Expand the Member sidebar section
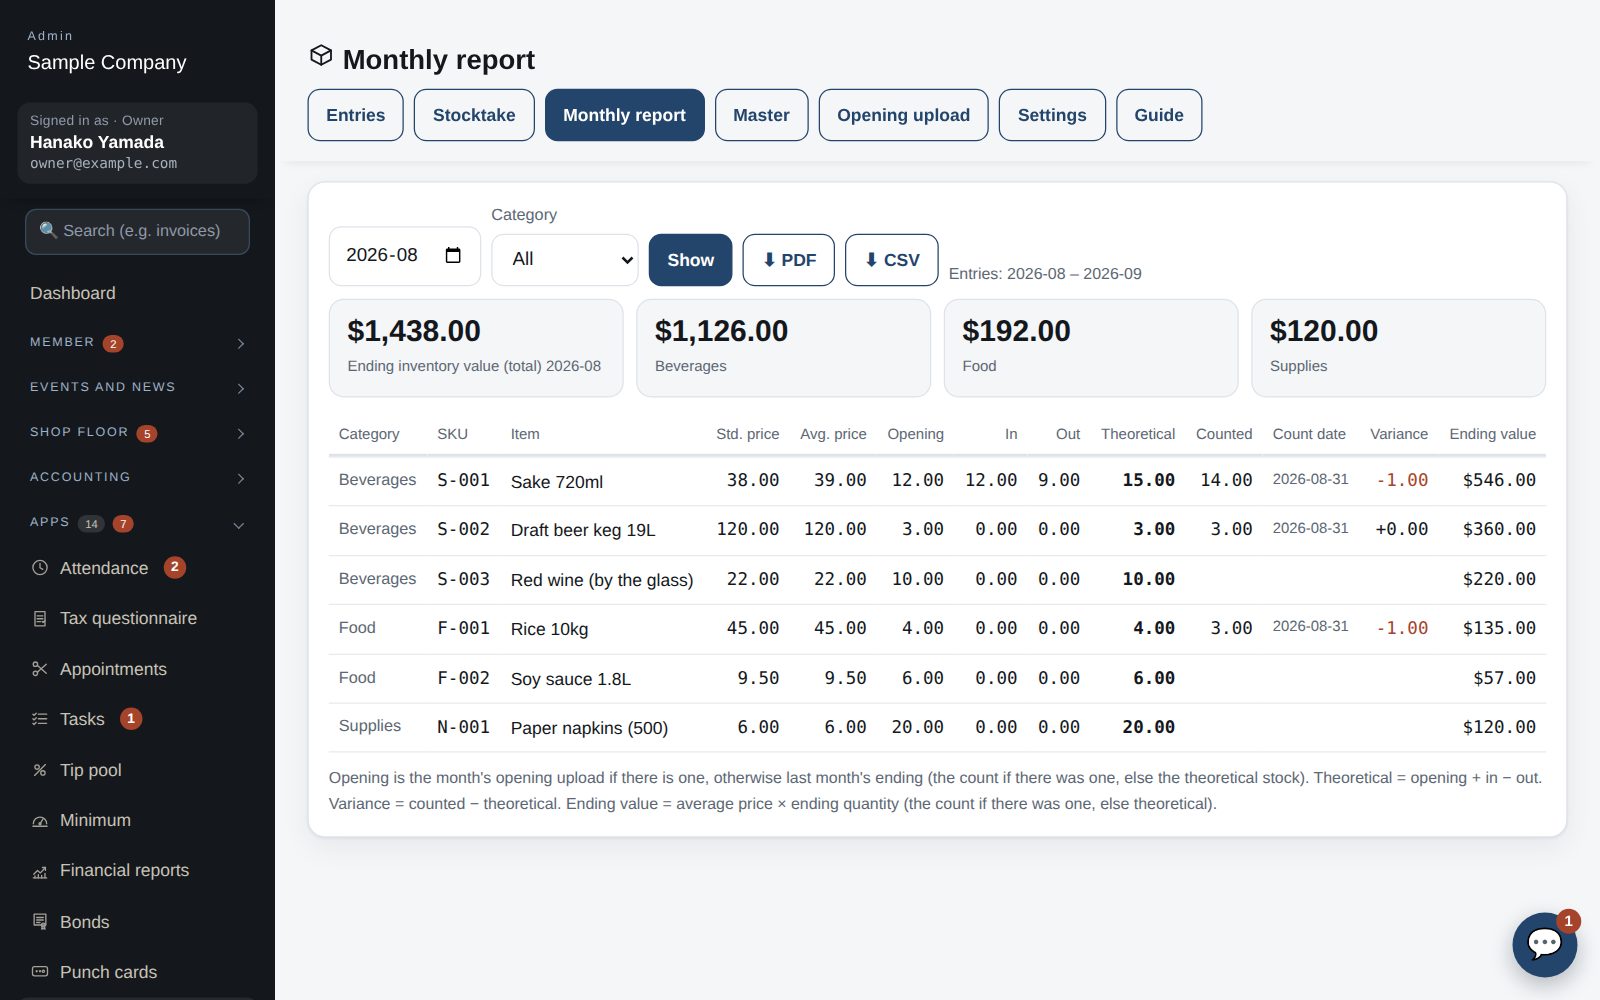 (x=137, y=343)
